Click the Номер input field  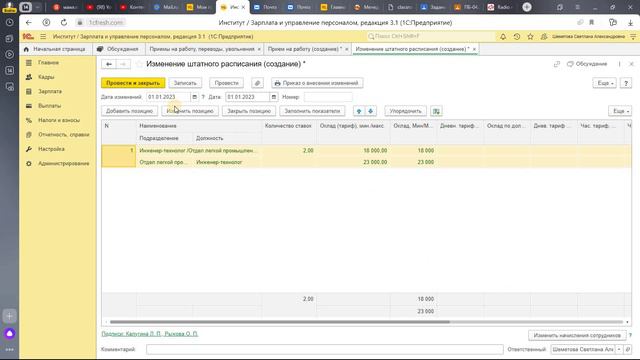click(x=328, y=97)
